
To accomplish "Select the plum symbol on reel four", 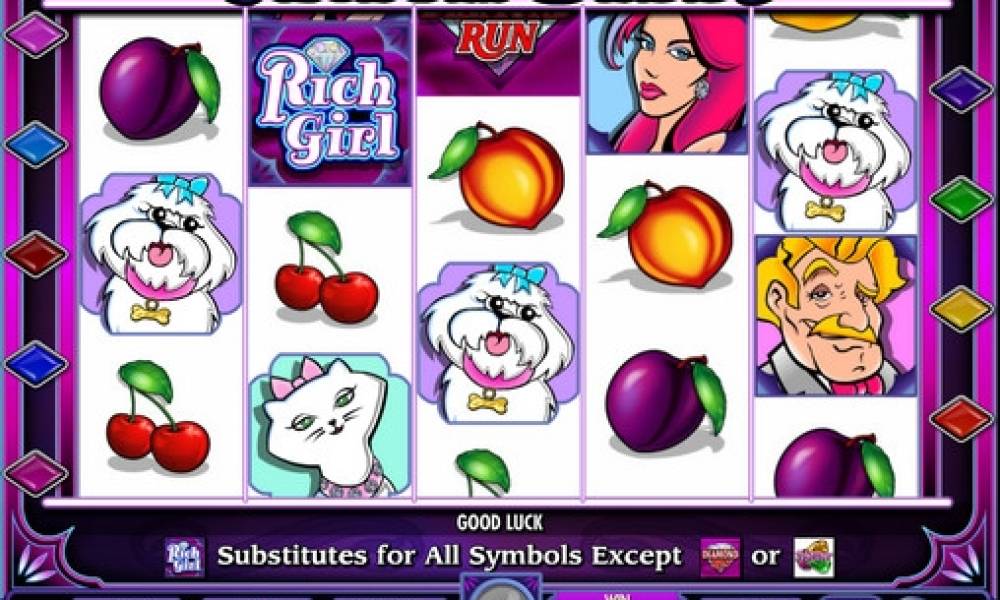I will coord(666,402).
